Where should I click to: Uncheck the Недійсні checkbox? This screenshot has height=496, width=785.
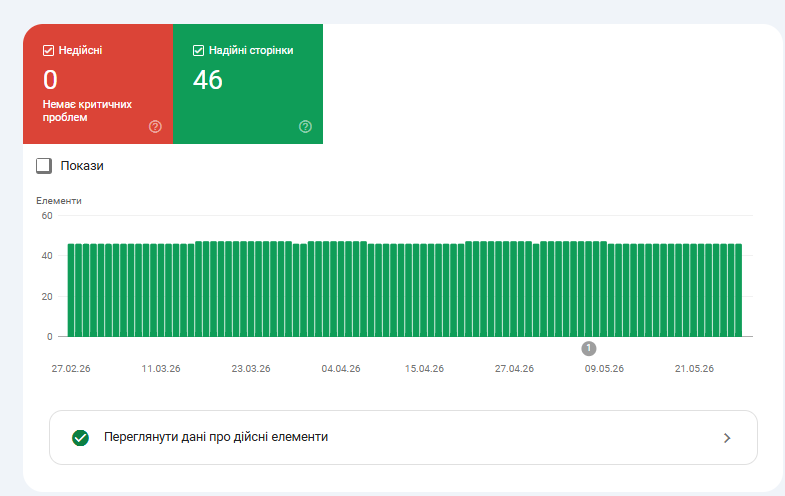49,51
